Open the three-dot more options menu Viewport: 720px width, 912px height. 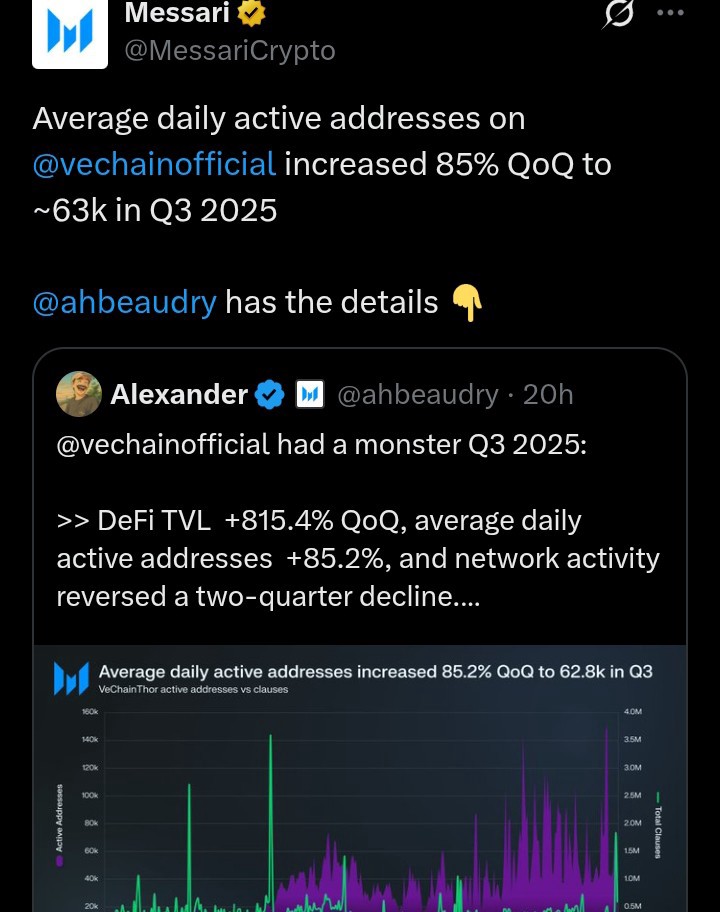point(670,12)
